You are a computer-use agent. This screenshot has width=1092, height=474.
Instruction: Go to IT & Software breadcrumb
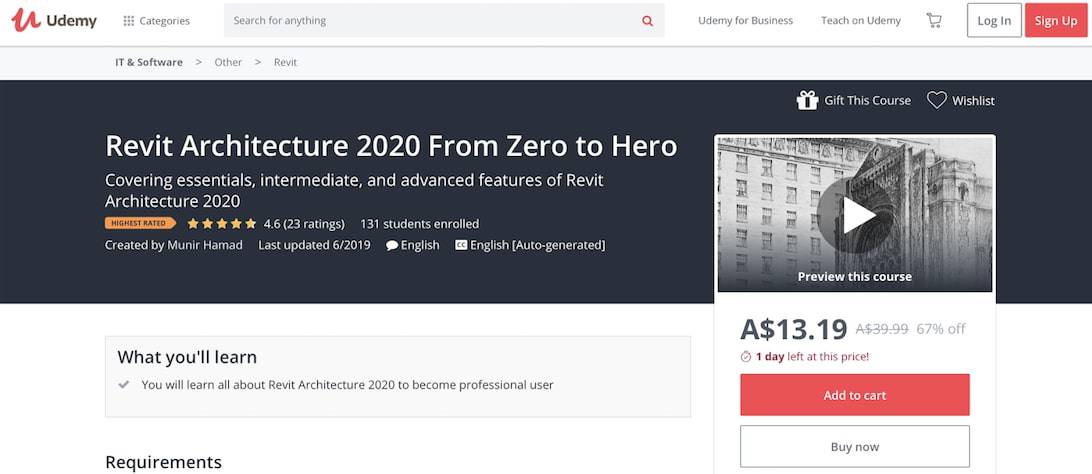pos(149,62)
